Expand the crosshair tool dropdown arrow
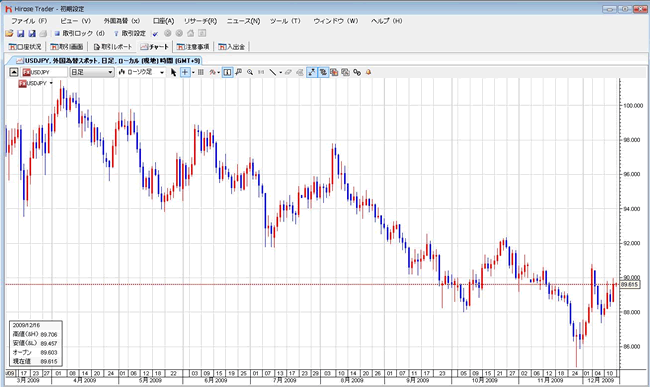650x387 pixels. point(193,73)
